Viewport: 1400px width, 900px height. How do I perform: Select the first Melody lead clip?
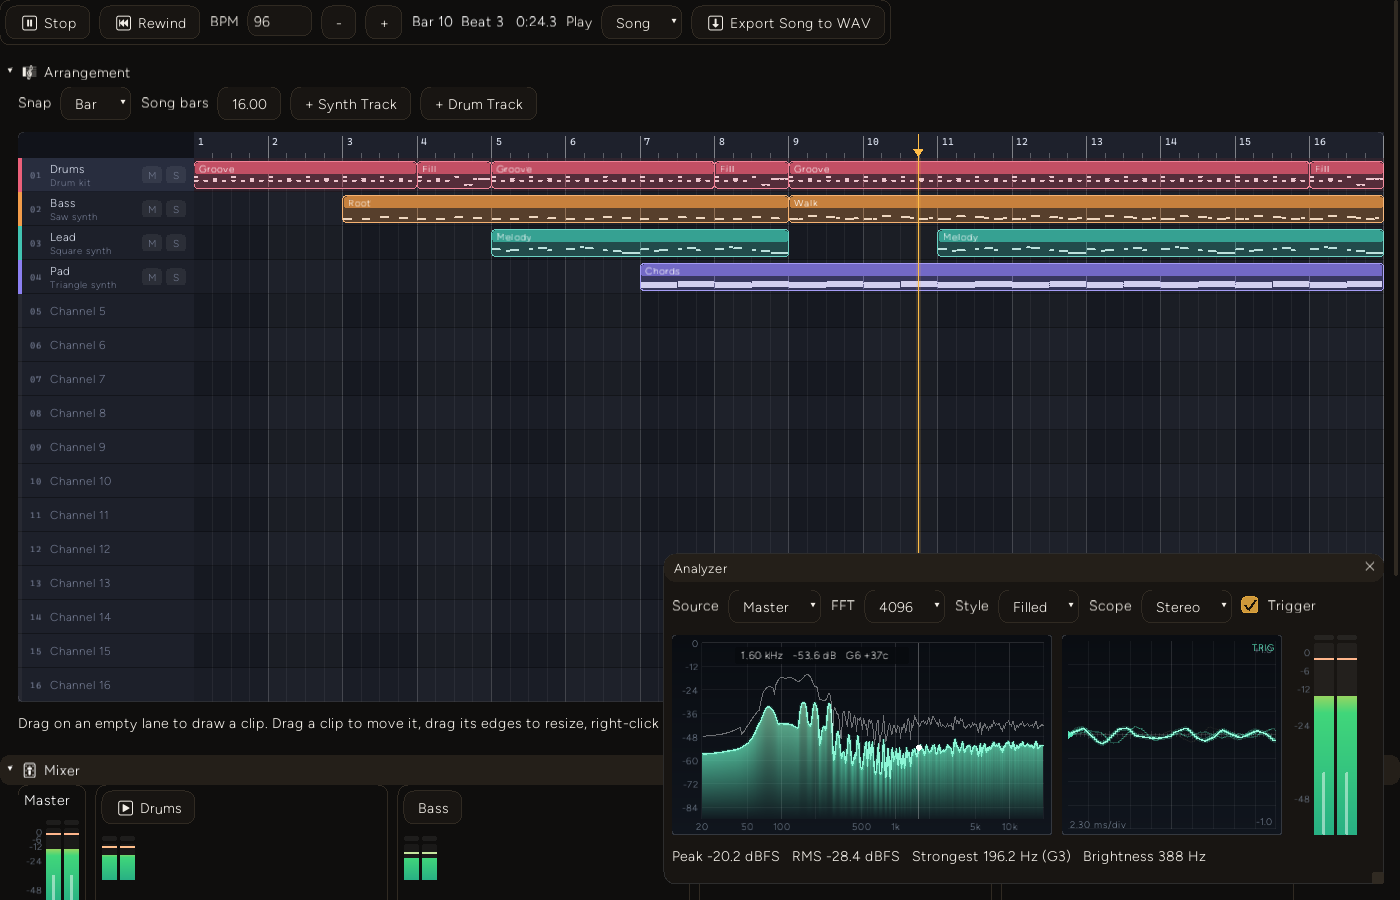point(640,243)
